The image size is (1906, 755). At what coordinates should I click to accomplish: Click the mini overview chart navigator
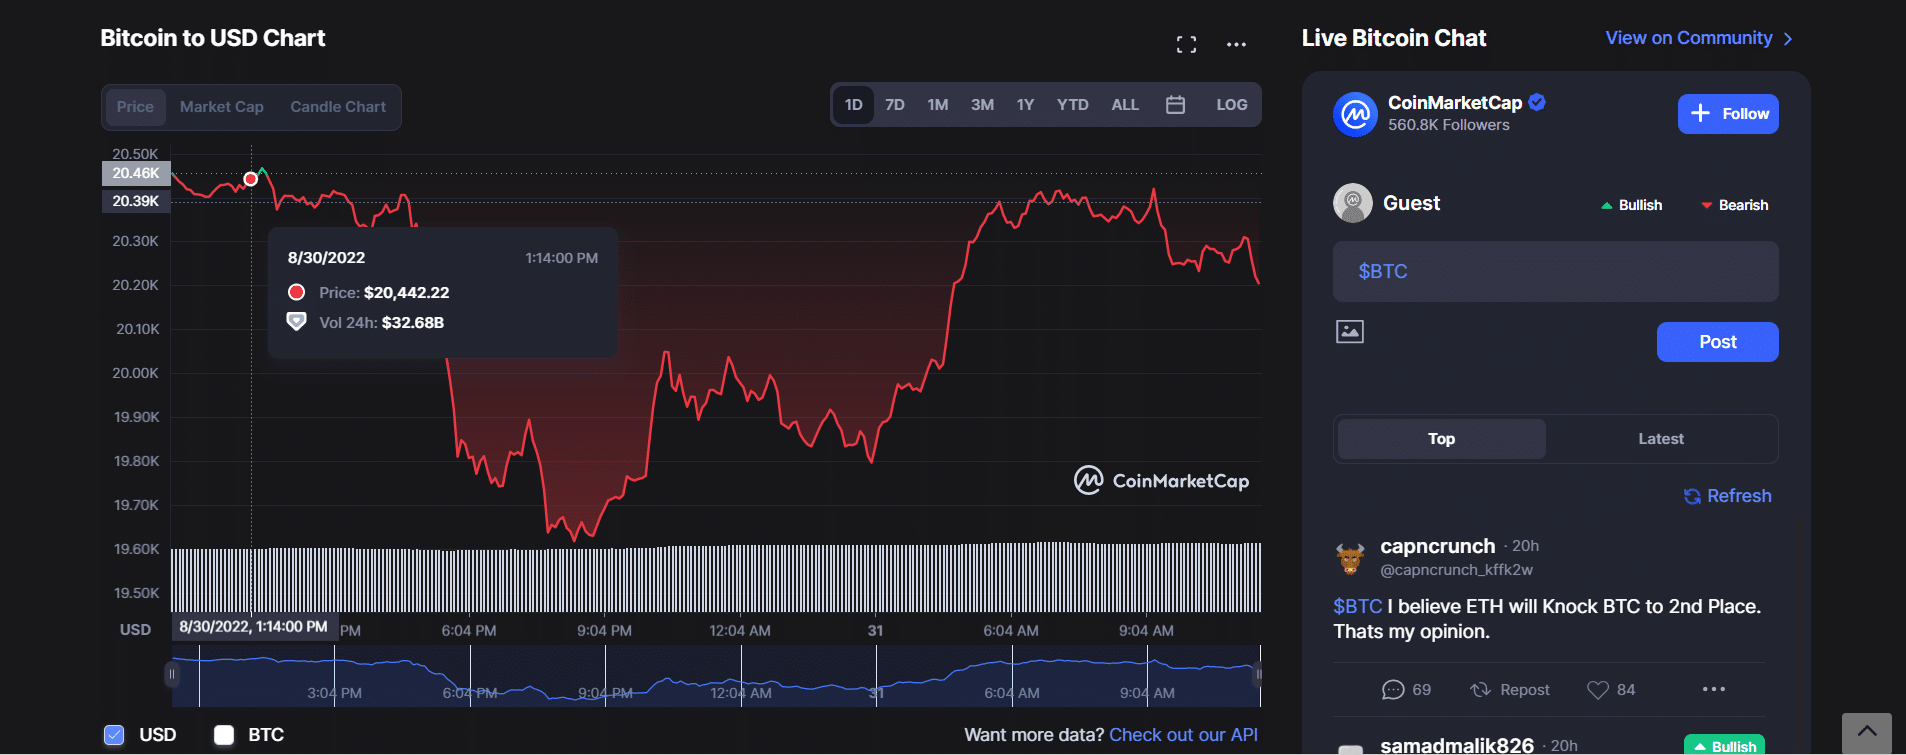click(715, 676)
